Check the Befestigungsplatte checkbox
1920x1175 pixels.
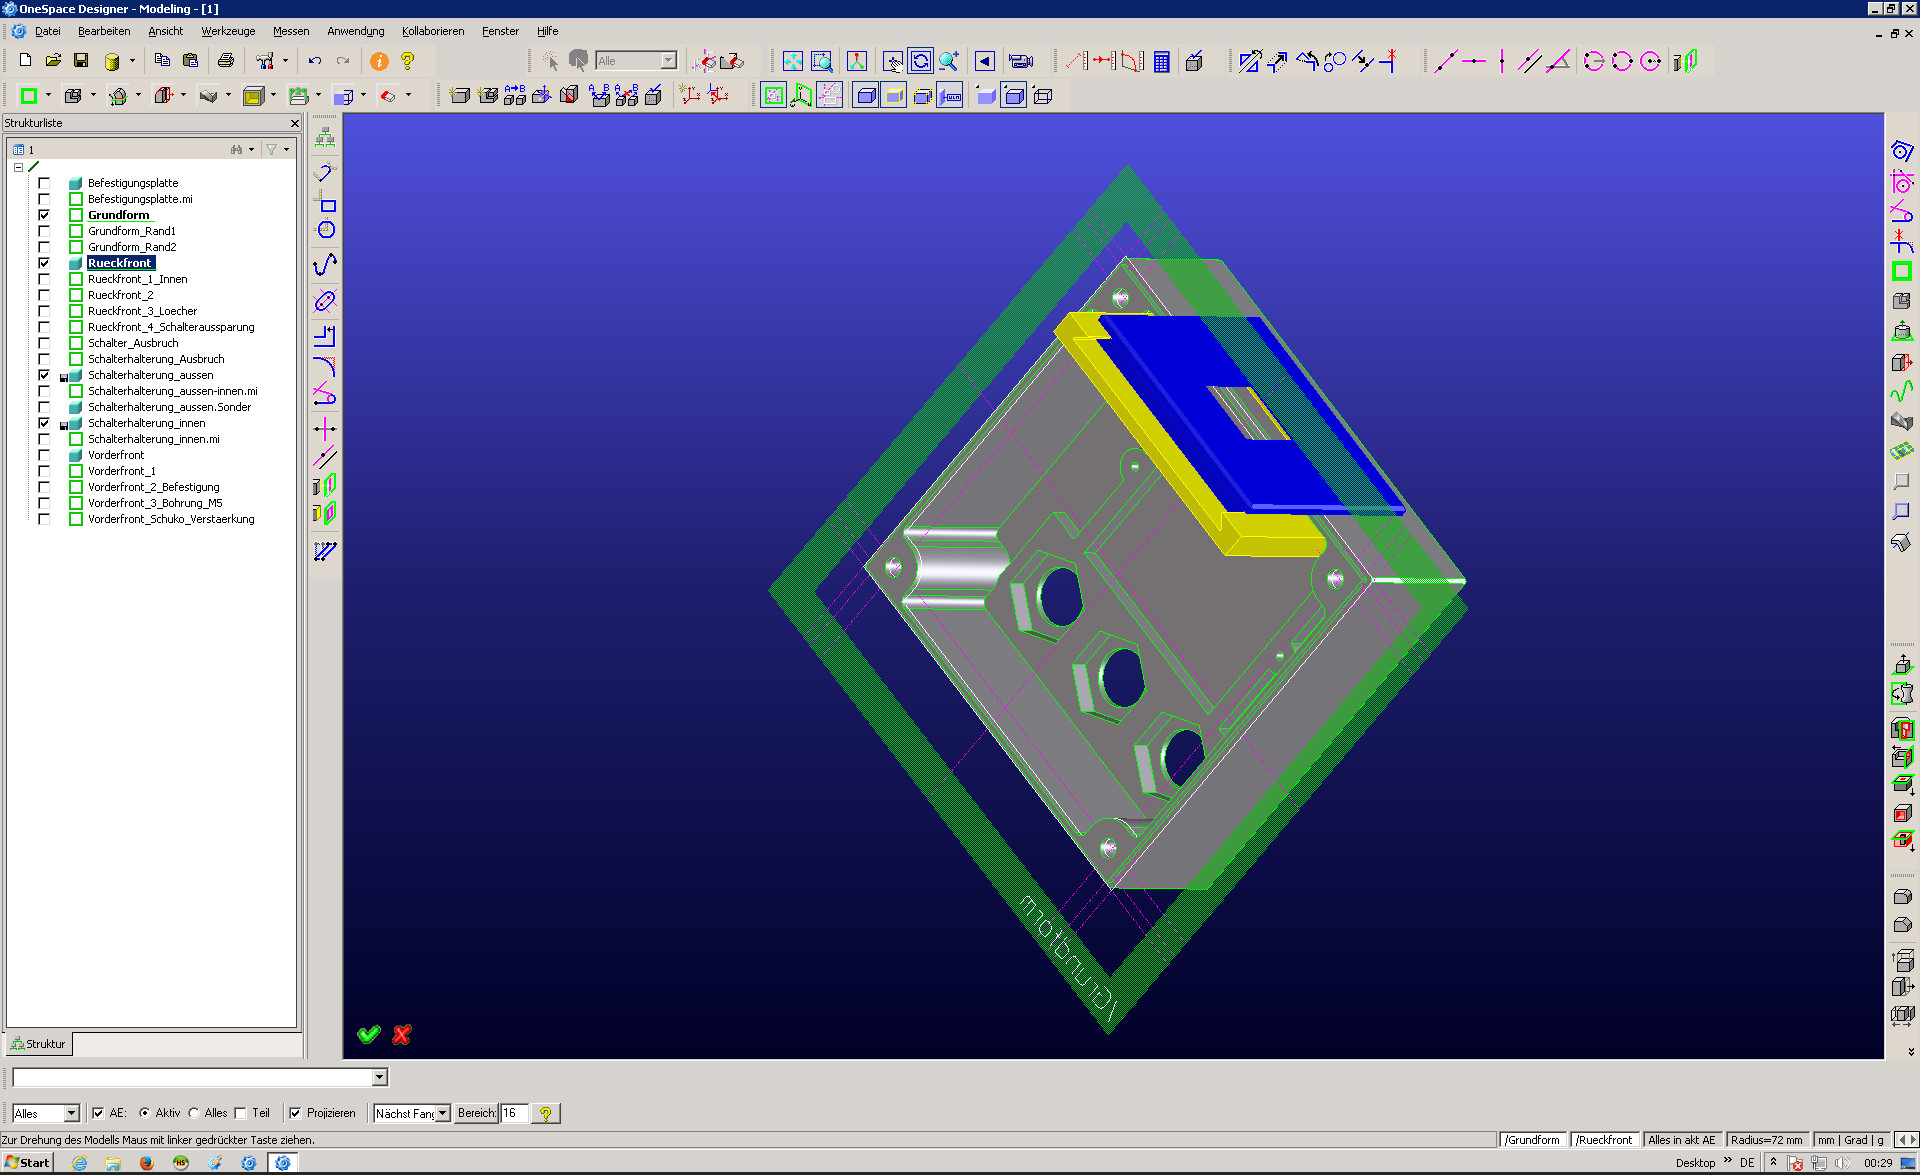44,183
